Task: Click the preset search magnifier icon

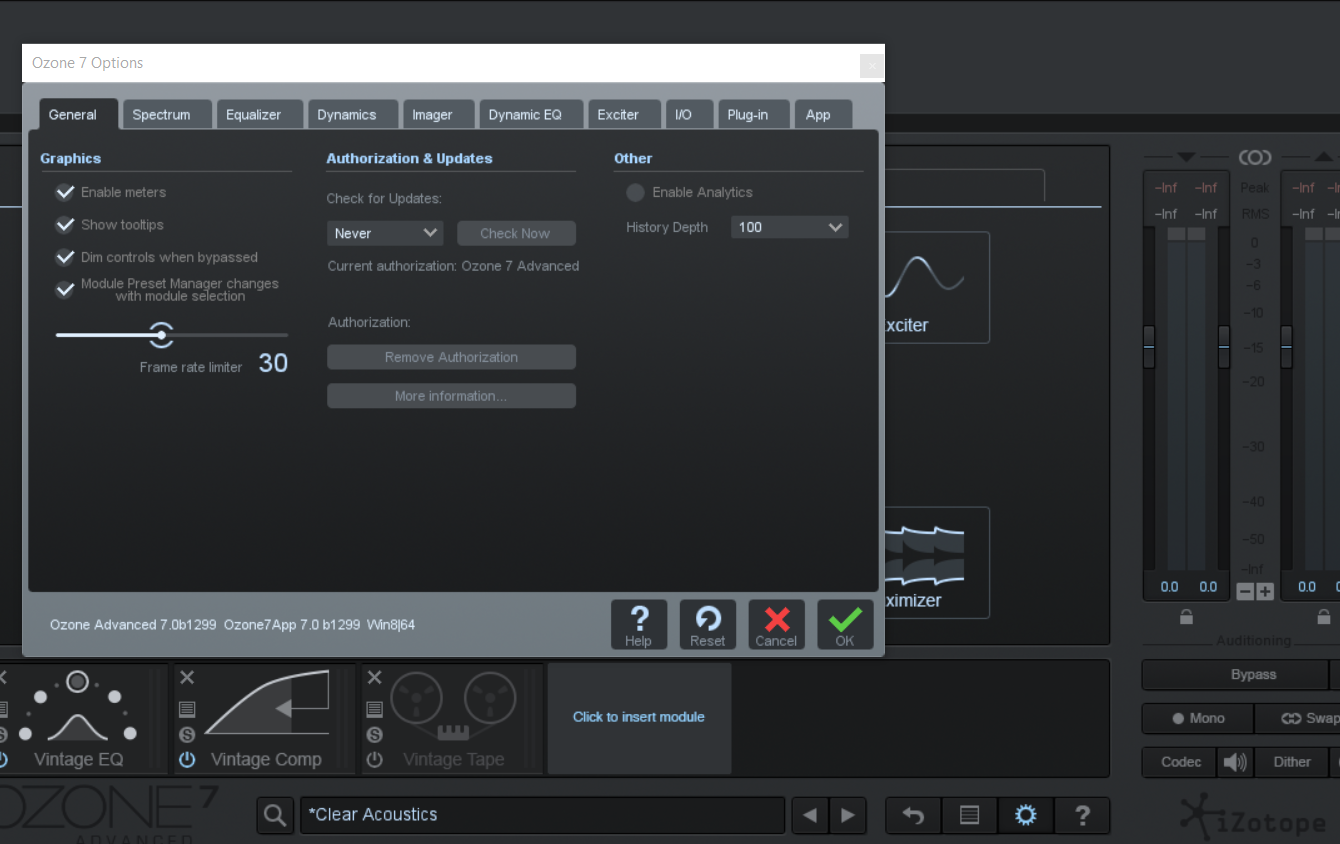Action: (x=275, y=815)
